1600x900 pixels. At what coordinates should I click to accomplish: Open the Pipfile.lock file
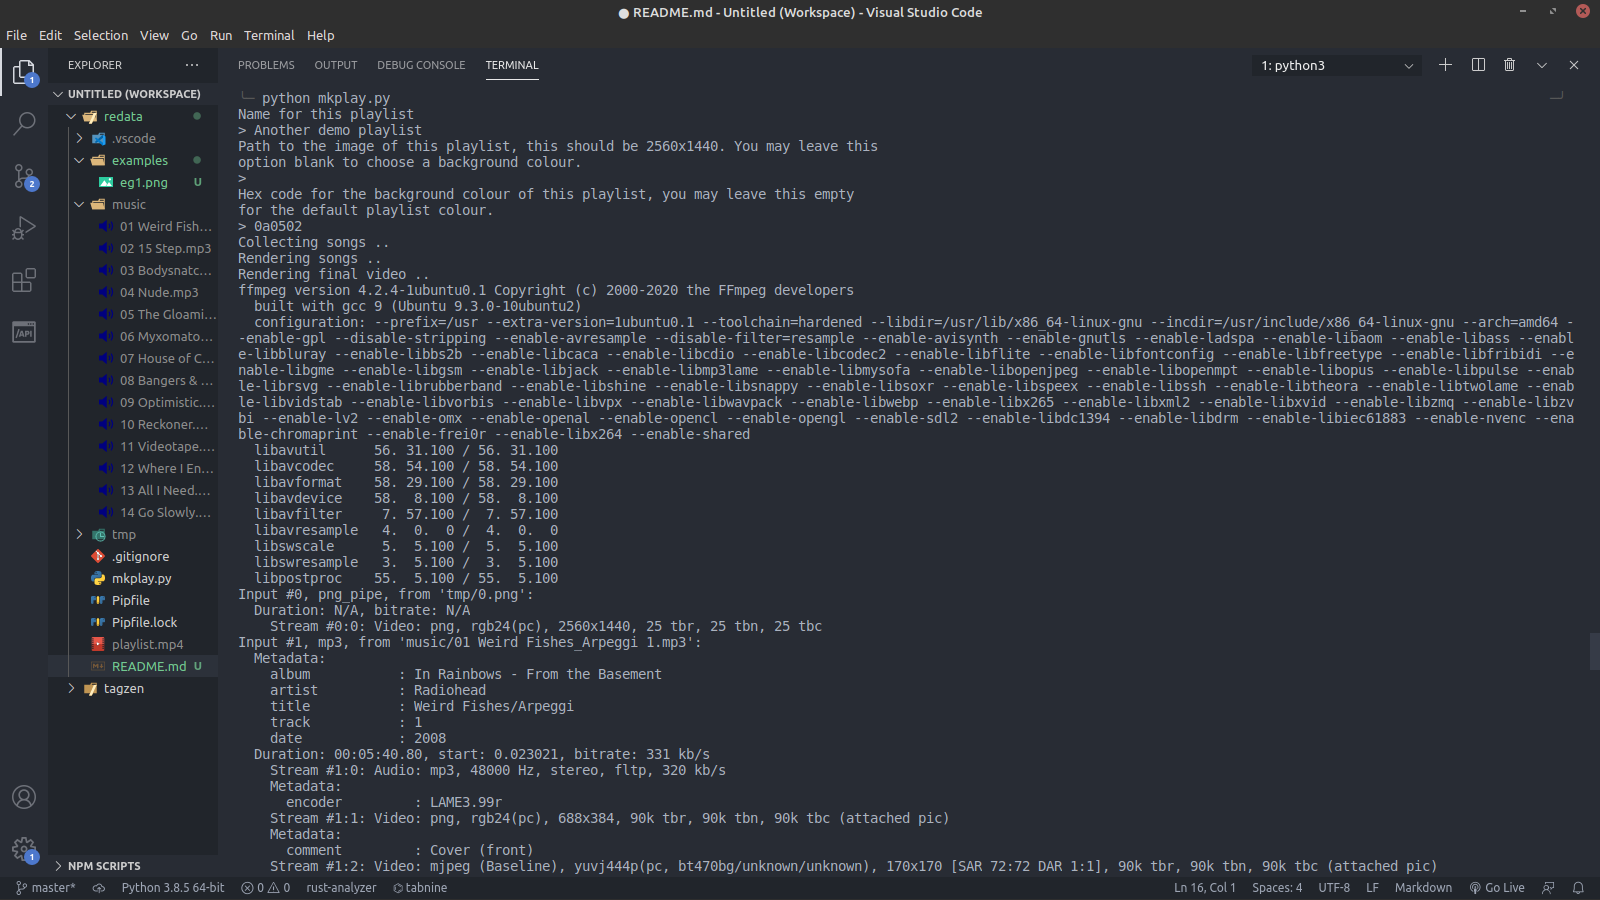[144, 622]
